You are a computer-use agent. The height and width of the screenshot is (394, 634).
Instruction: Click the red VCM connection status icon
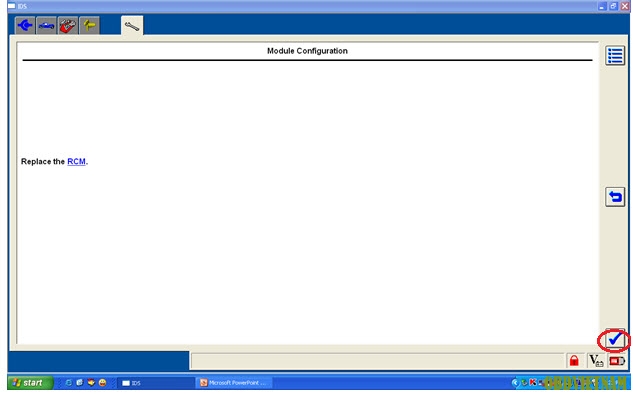tap(617, 360)
